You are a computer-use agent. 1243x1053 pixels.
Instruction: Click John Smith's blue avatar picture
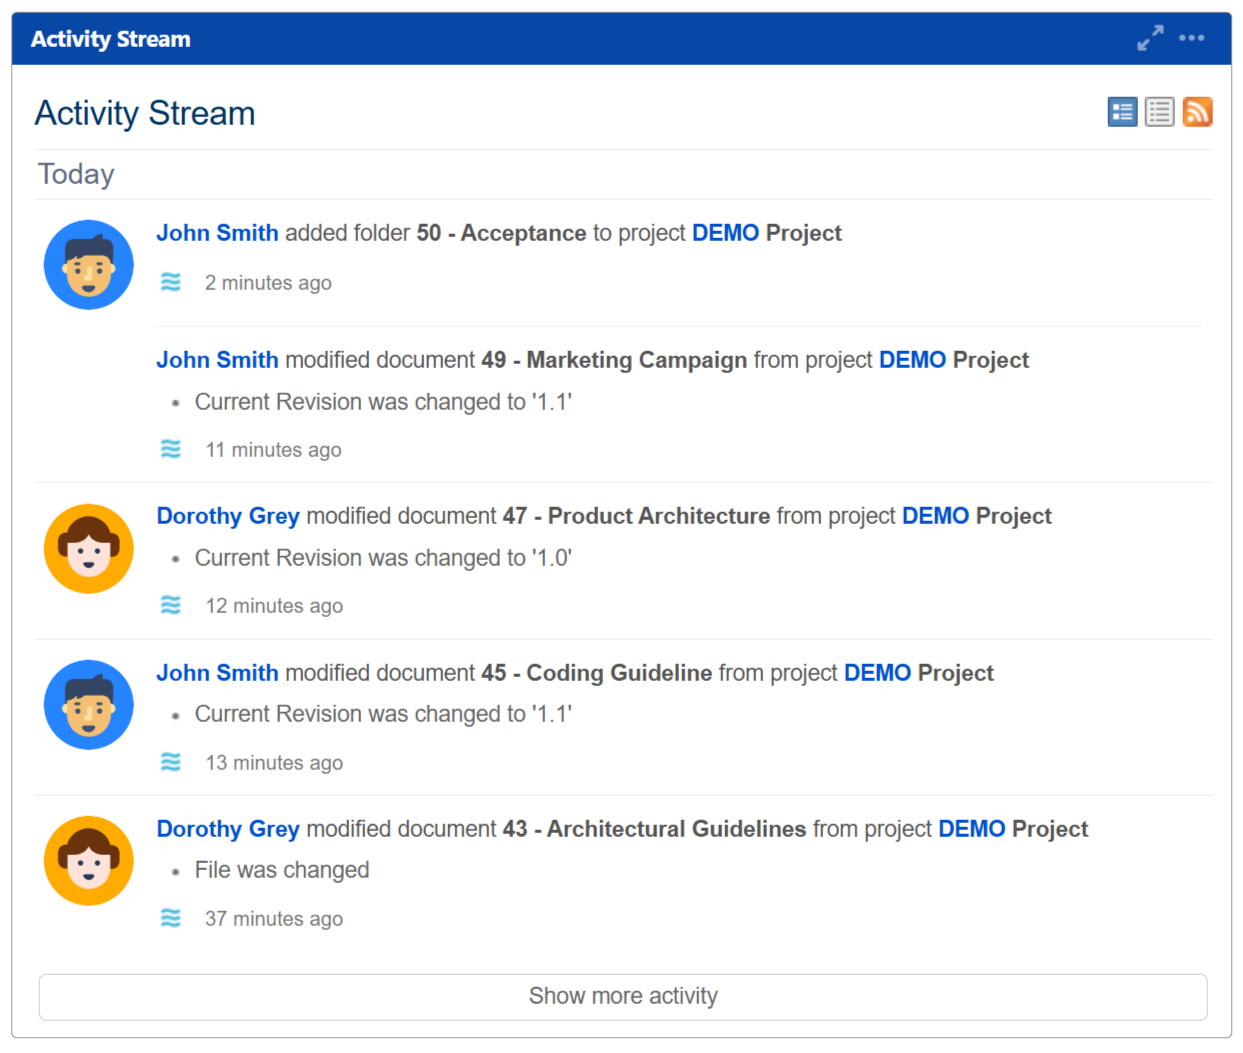point(88,264)
